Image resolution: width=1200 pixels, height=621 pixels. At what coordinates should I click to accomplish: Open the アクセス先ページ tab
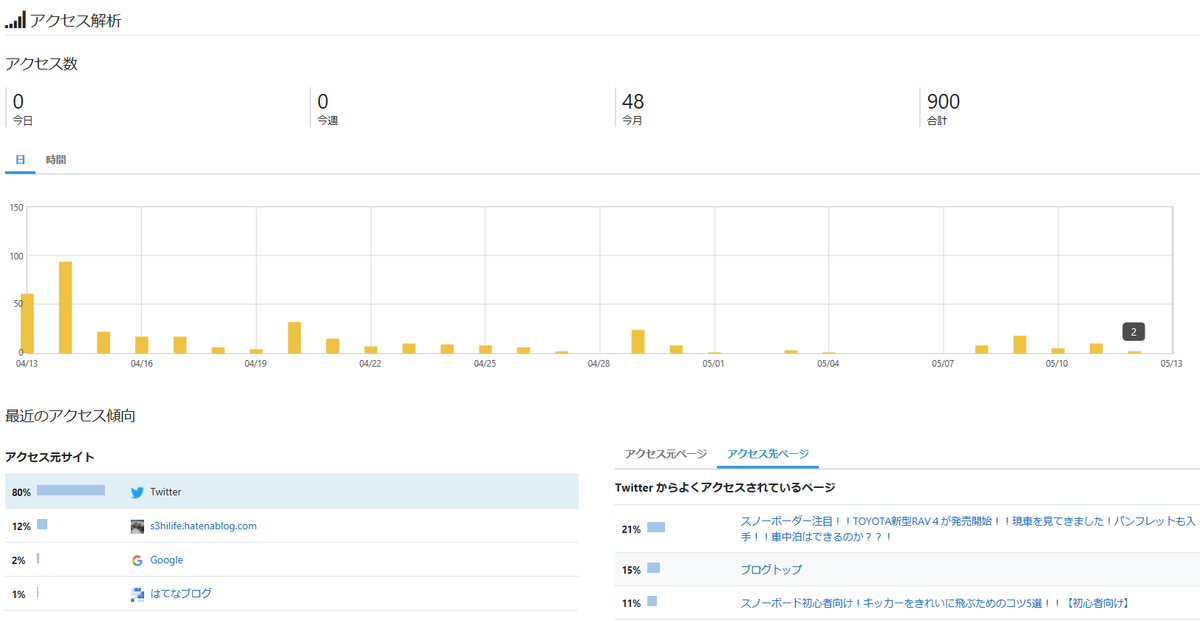[x=768, y=454]
